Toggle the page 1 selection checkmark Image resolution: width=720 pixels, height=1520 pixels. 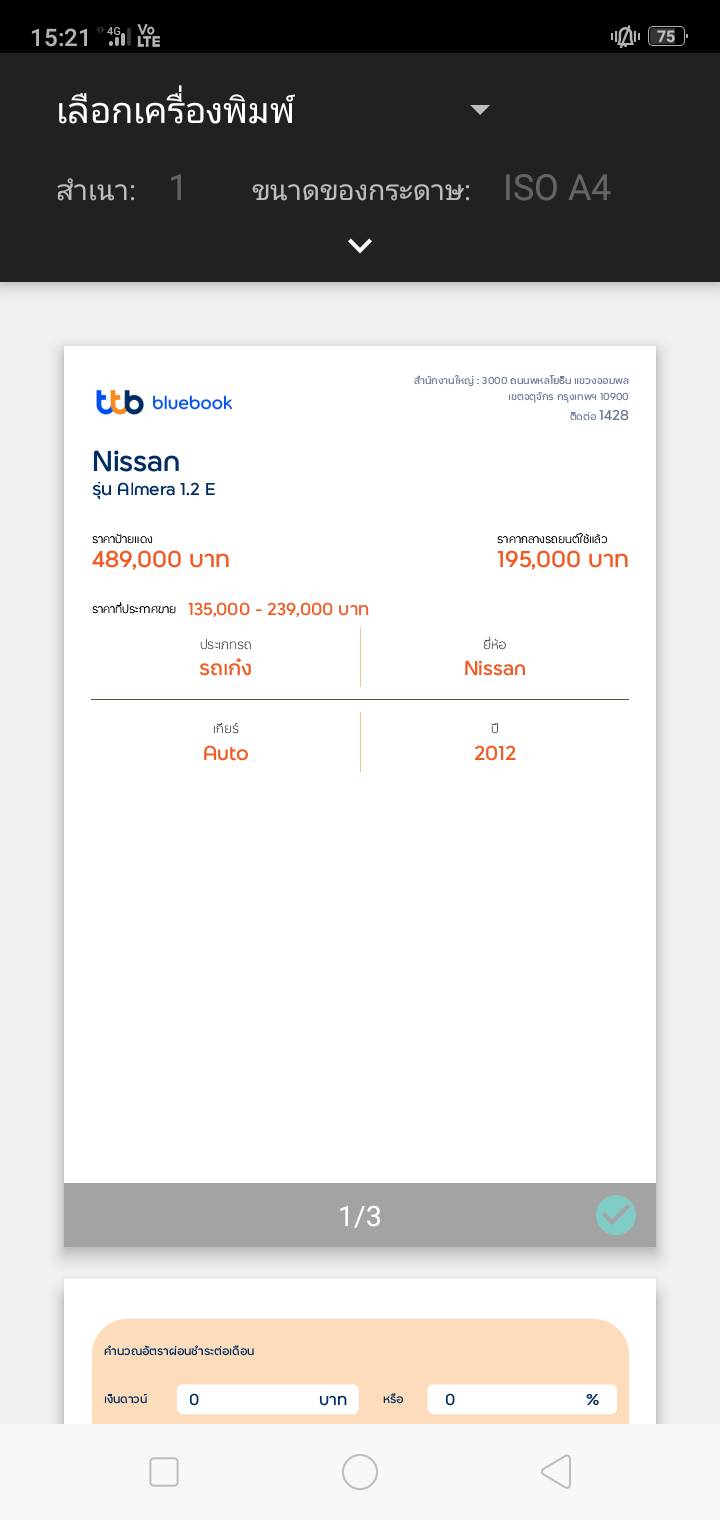(x=615, y=1215)
